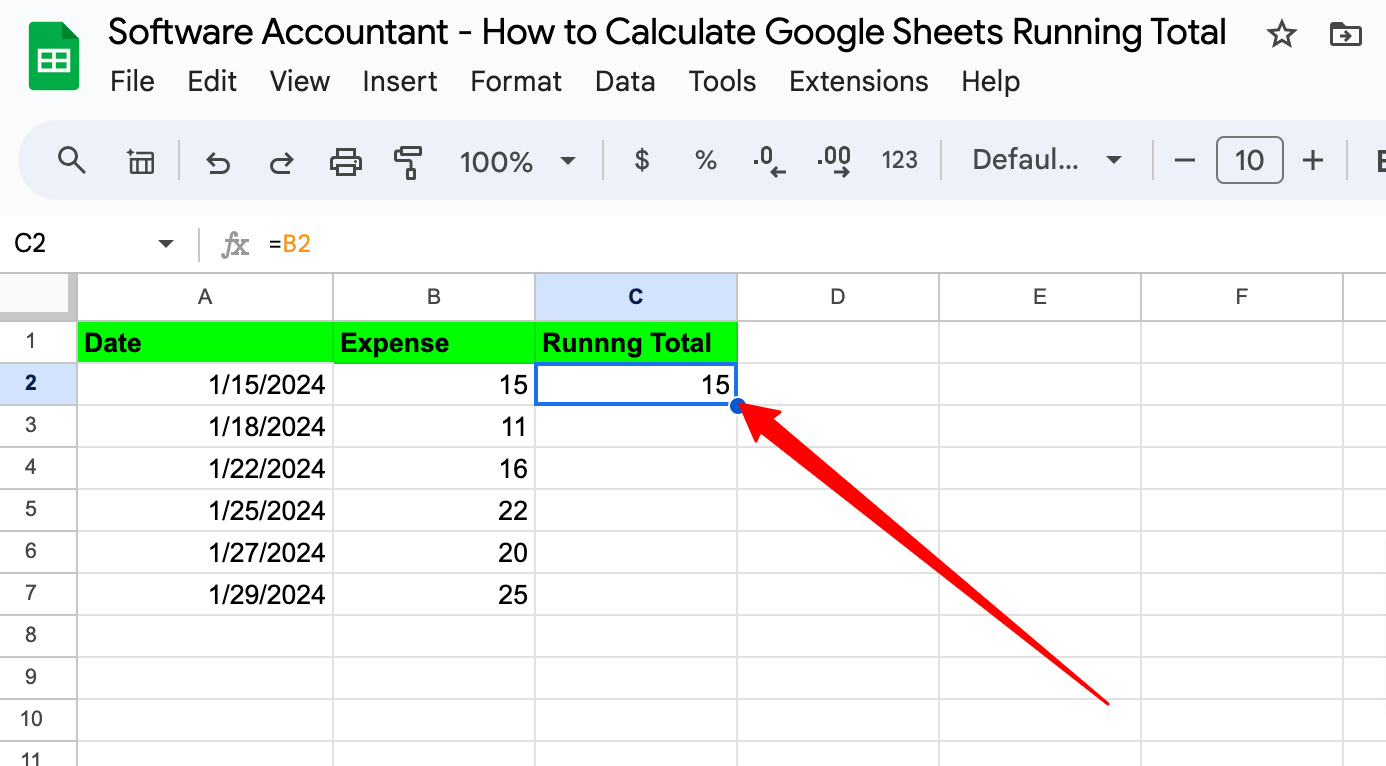Click the undo arrow
This screenshot has height=766, width=1386.
[217, 161]
